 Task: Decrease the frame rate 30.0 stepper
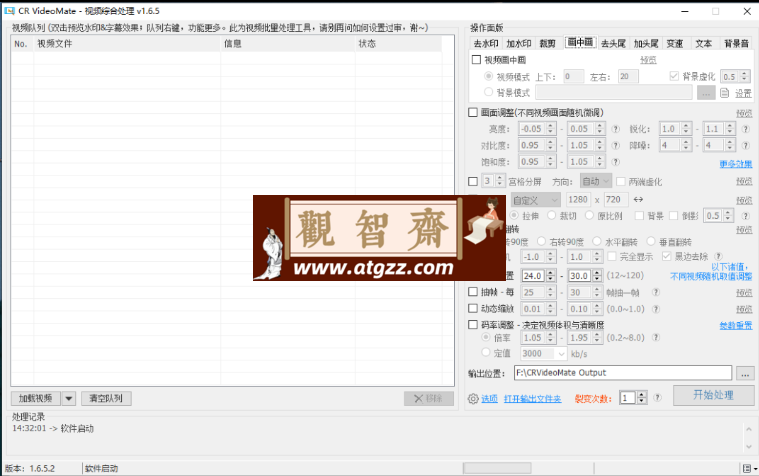click(597, 279)
